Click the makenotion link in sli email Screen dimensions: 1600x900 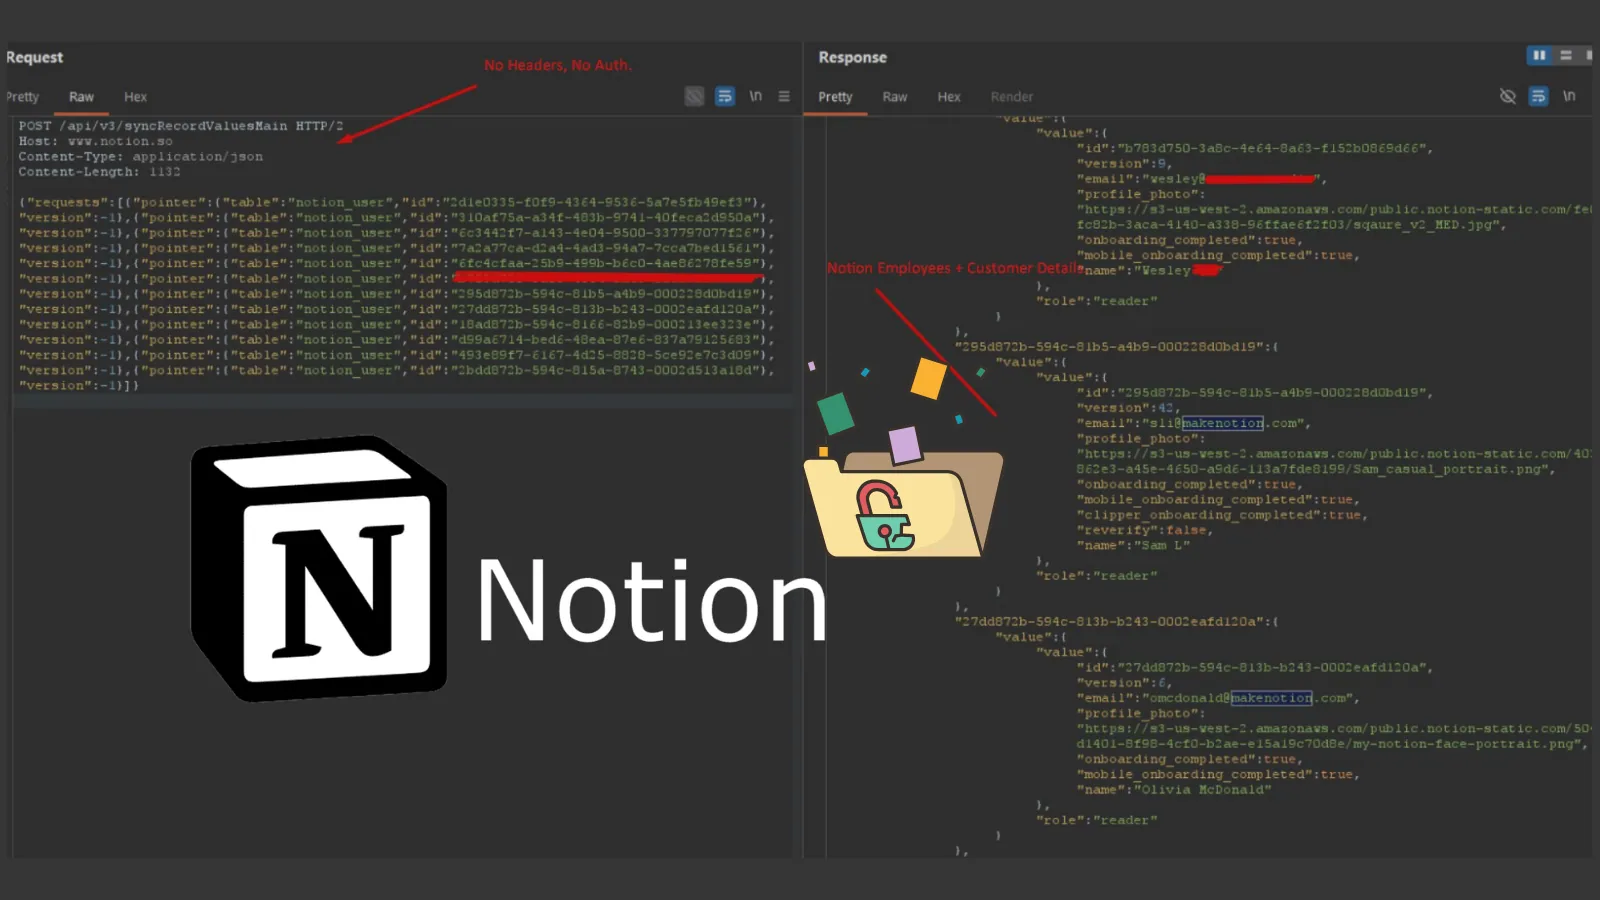tap(1223, 423)
